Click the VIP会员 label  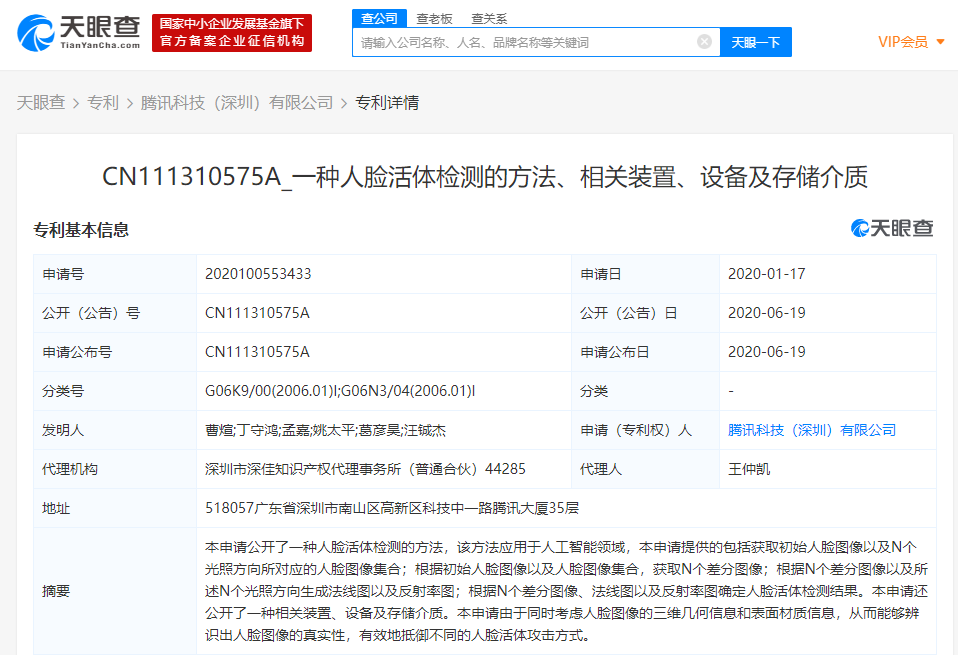pyautogui.click(x=902, y=42)
